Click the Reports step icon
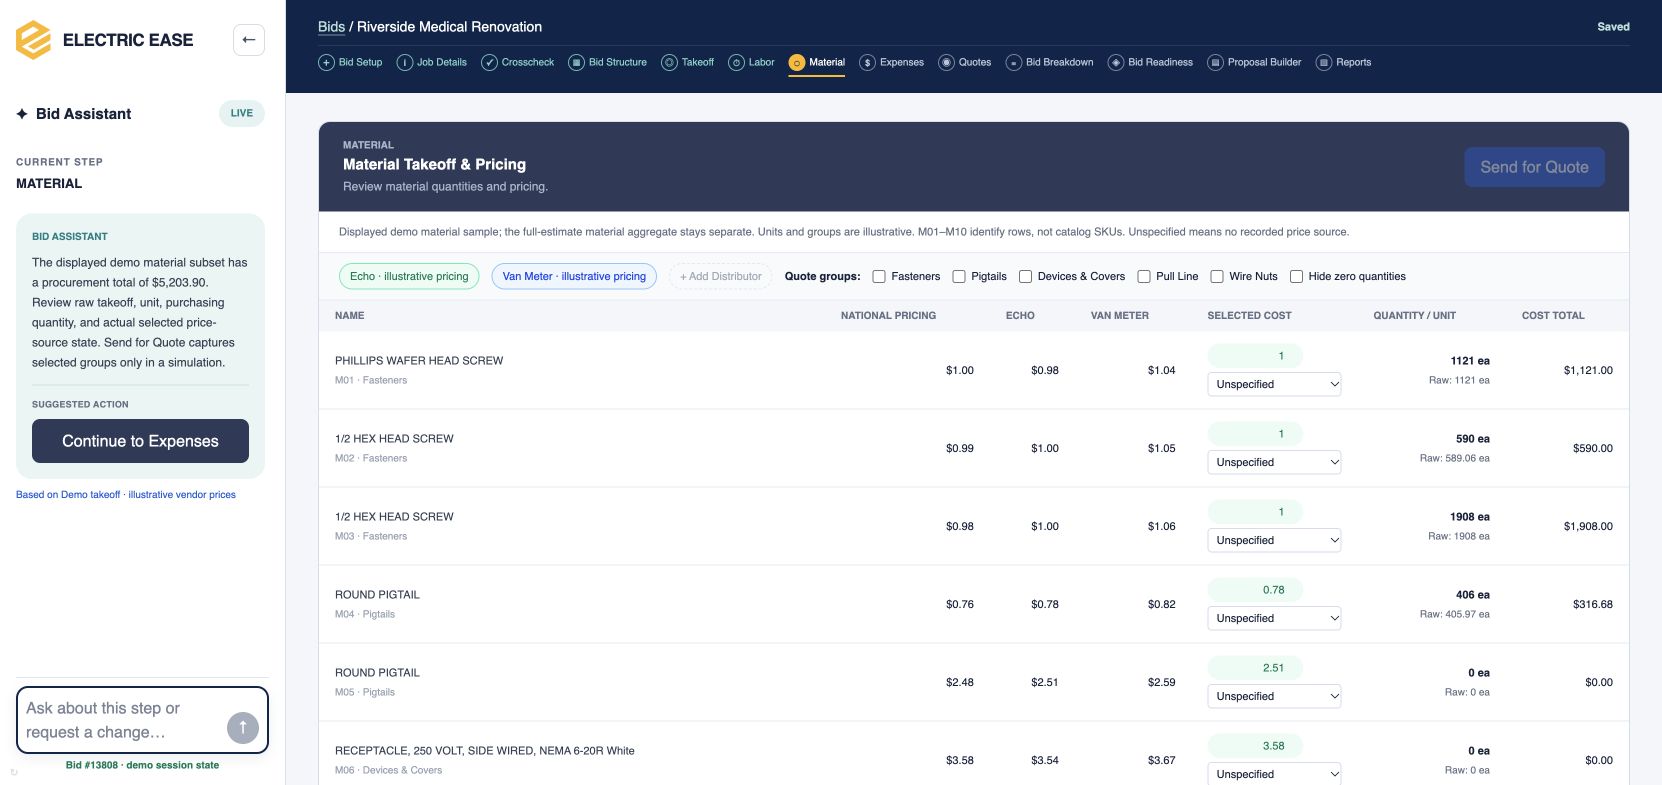 tap(1324, 62)
